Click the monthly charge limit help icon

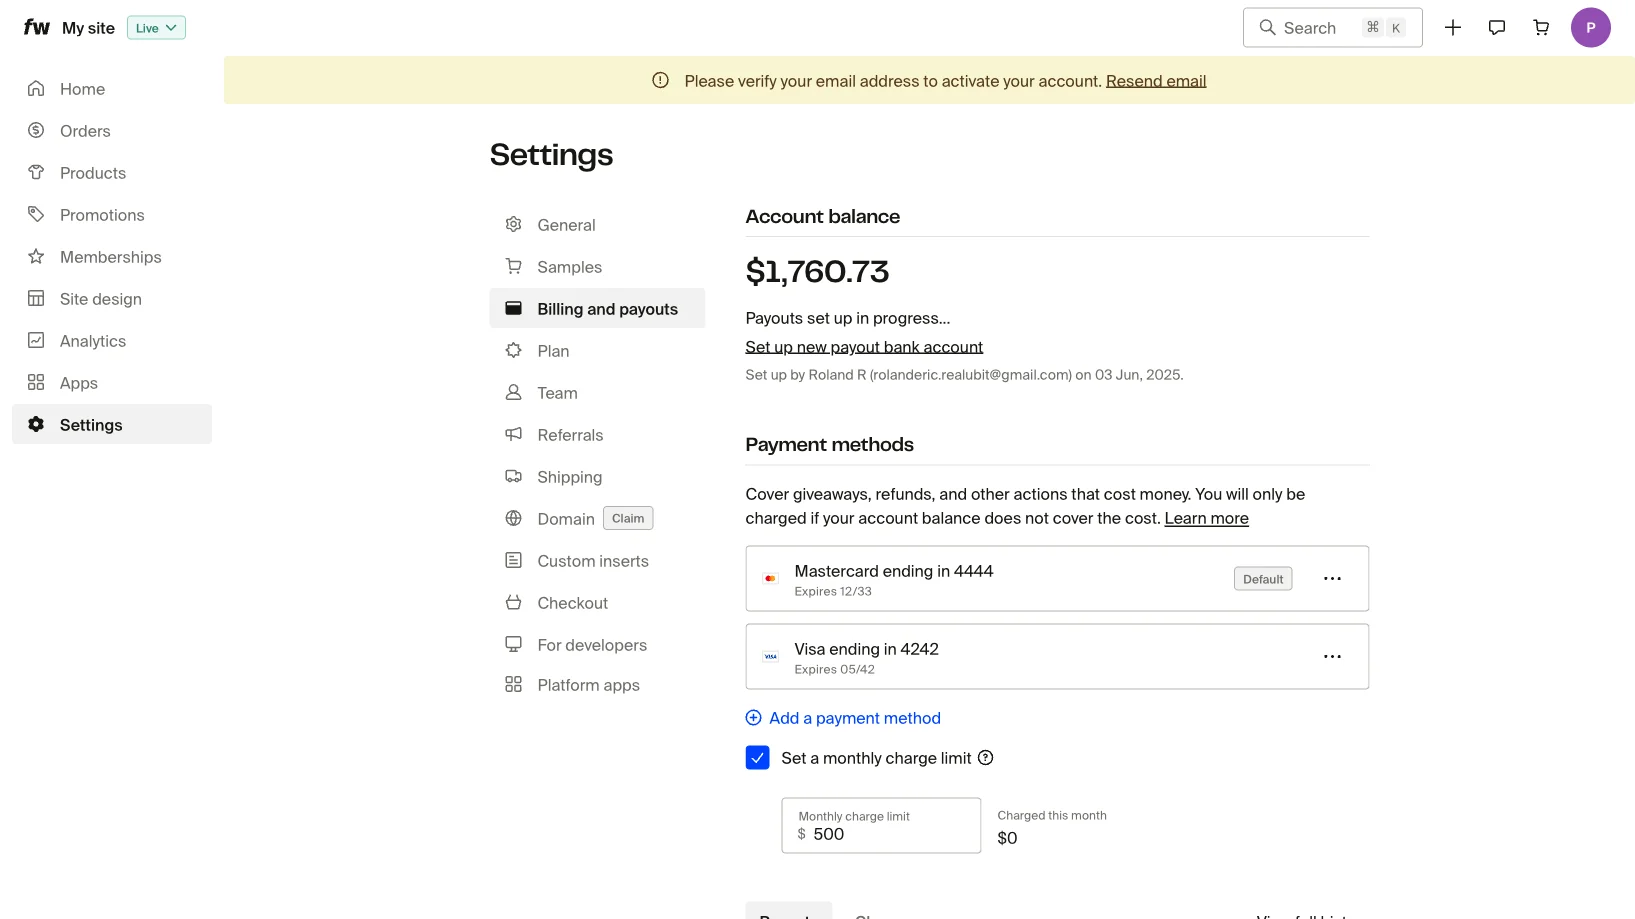(x=985, y=758)
